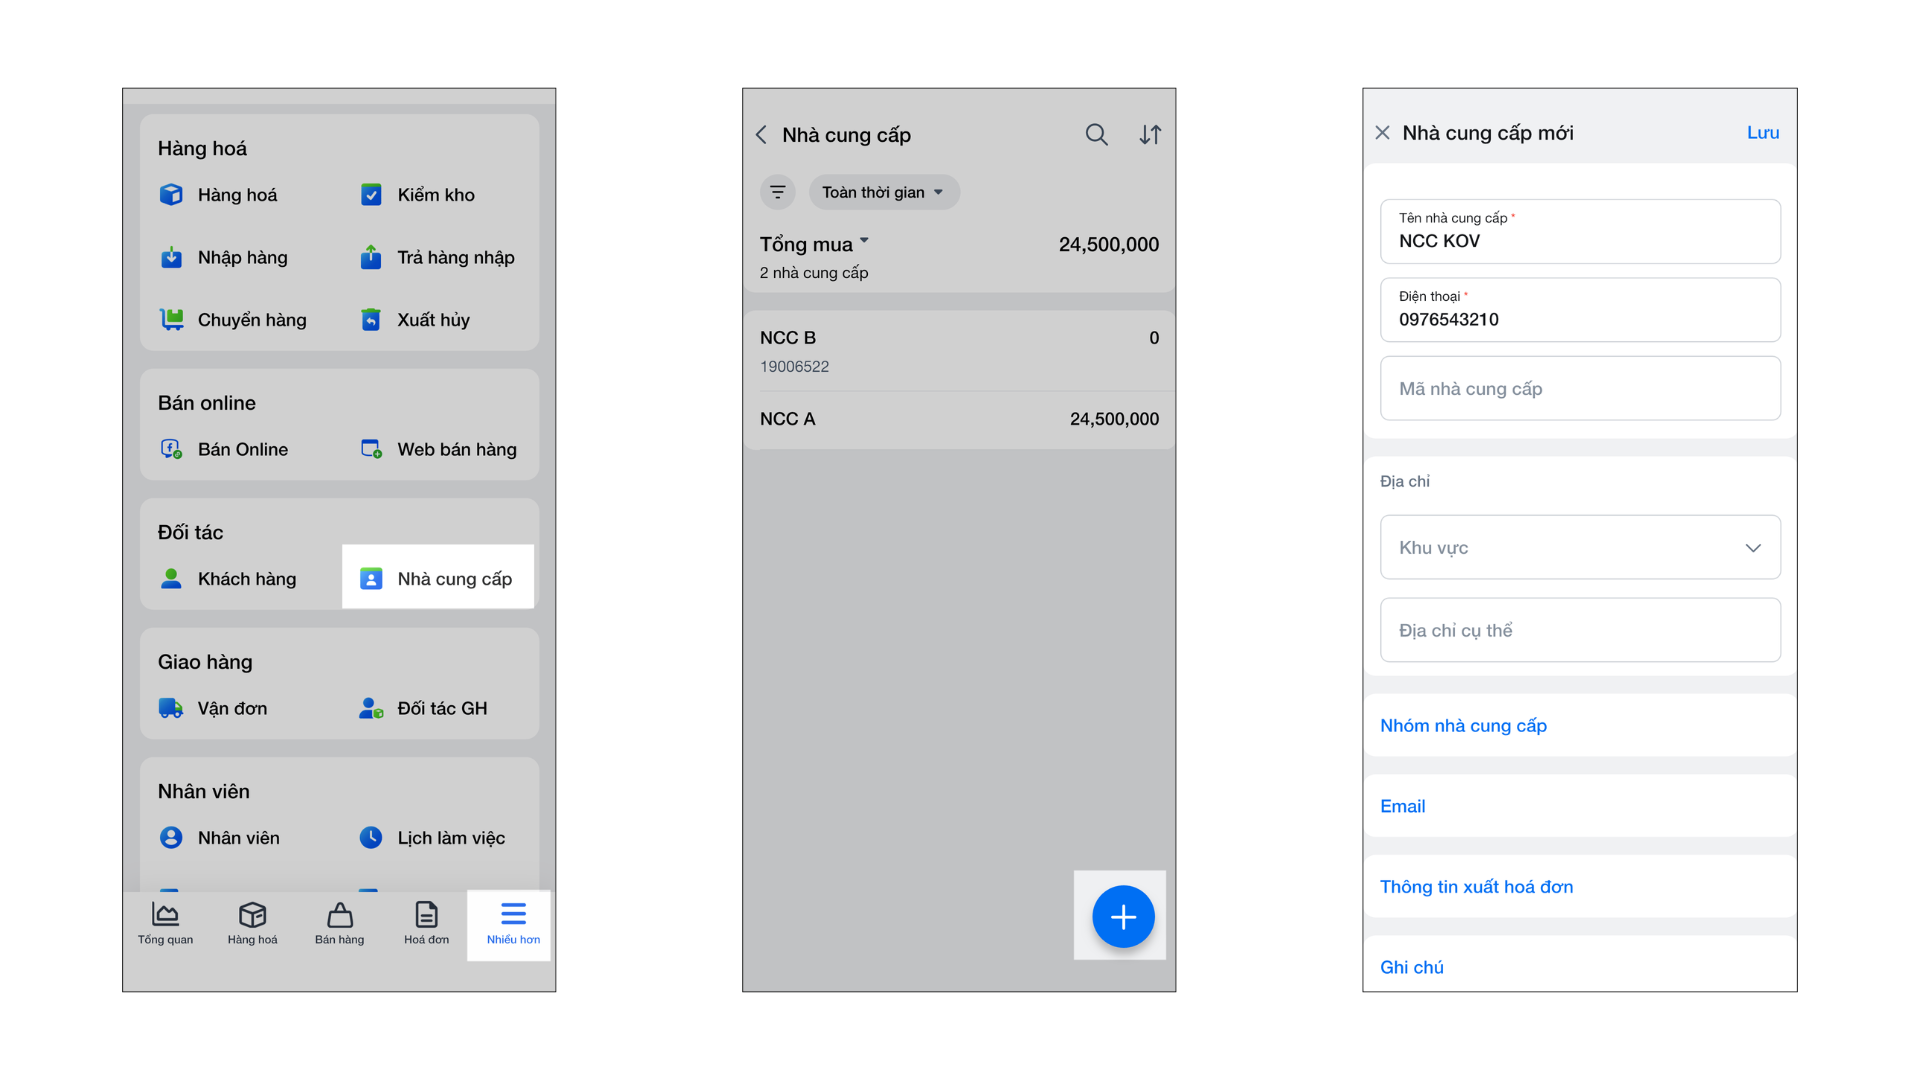Expand the Khu vực dropdown
Image resolution: width=1920 pixels, height=1080 pixels.
(x=1580, y=547)
